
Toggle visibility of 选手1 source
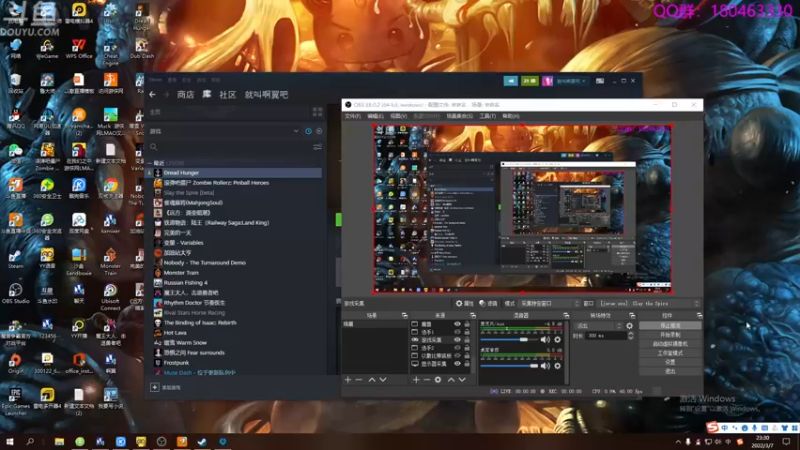(x=457, y=332)
